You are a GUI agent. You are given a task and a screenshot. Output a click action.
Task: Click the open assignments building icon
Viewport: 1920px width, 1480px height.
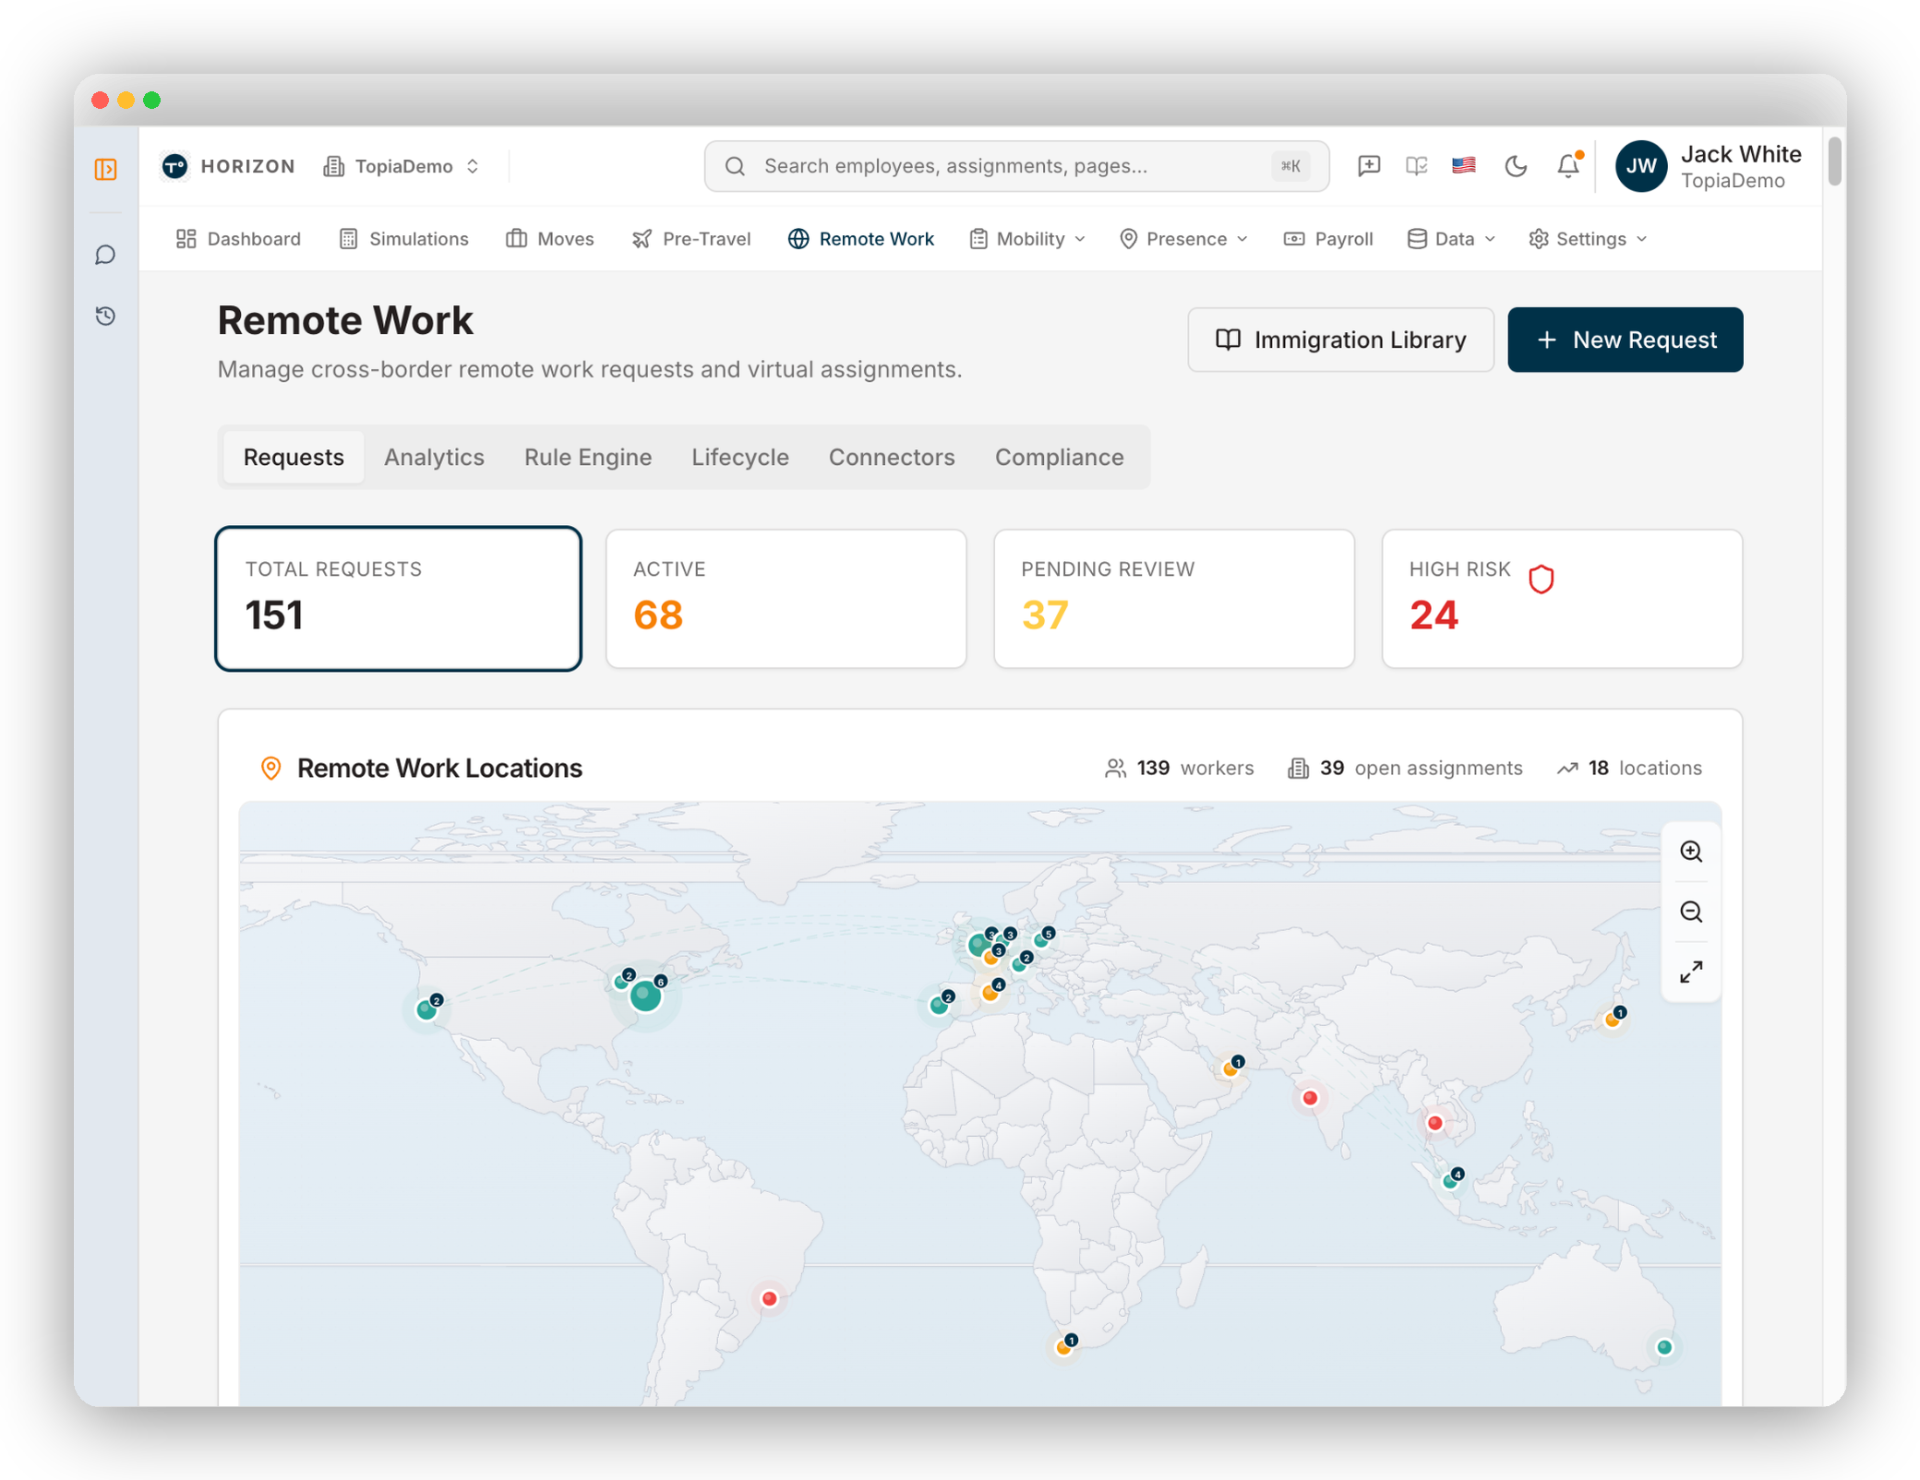pyautogui.click(x=1298, y=768)
